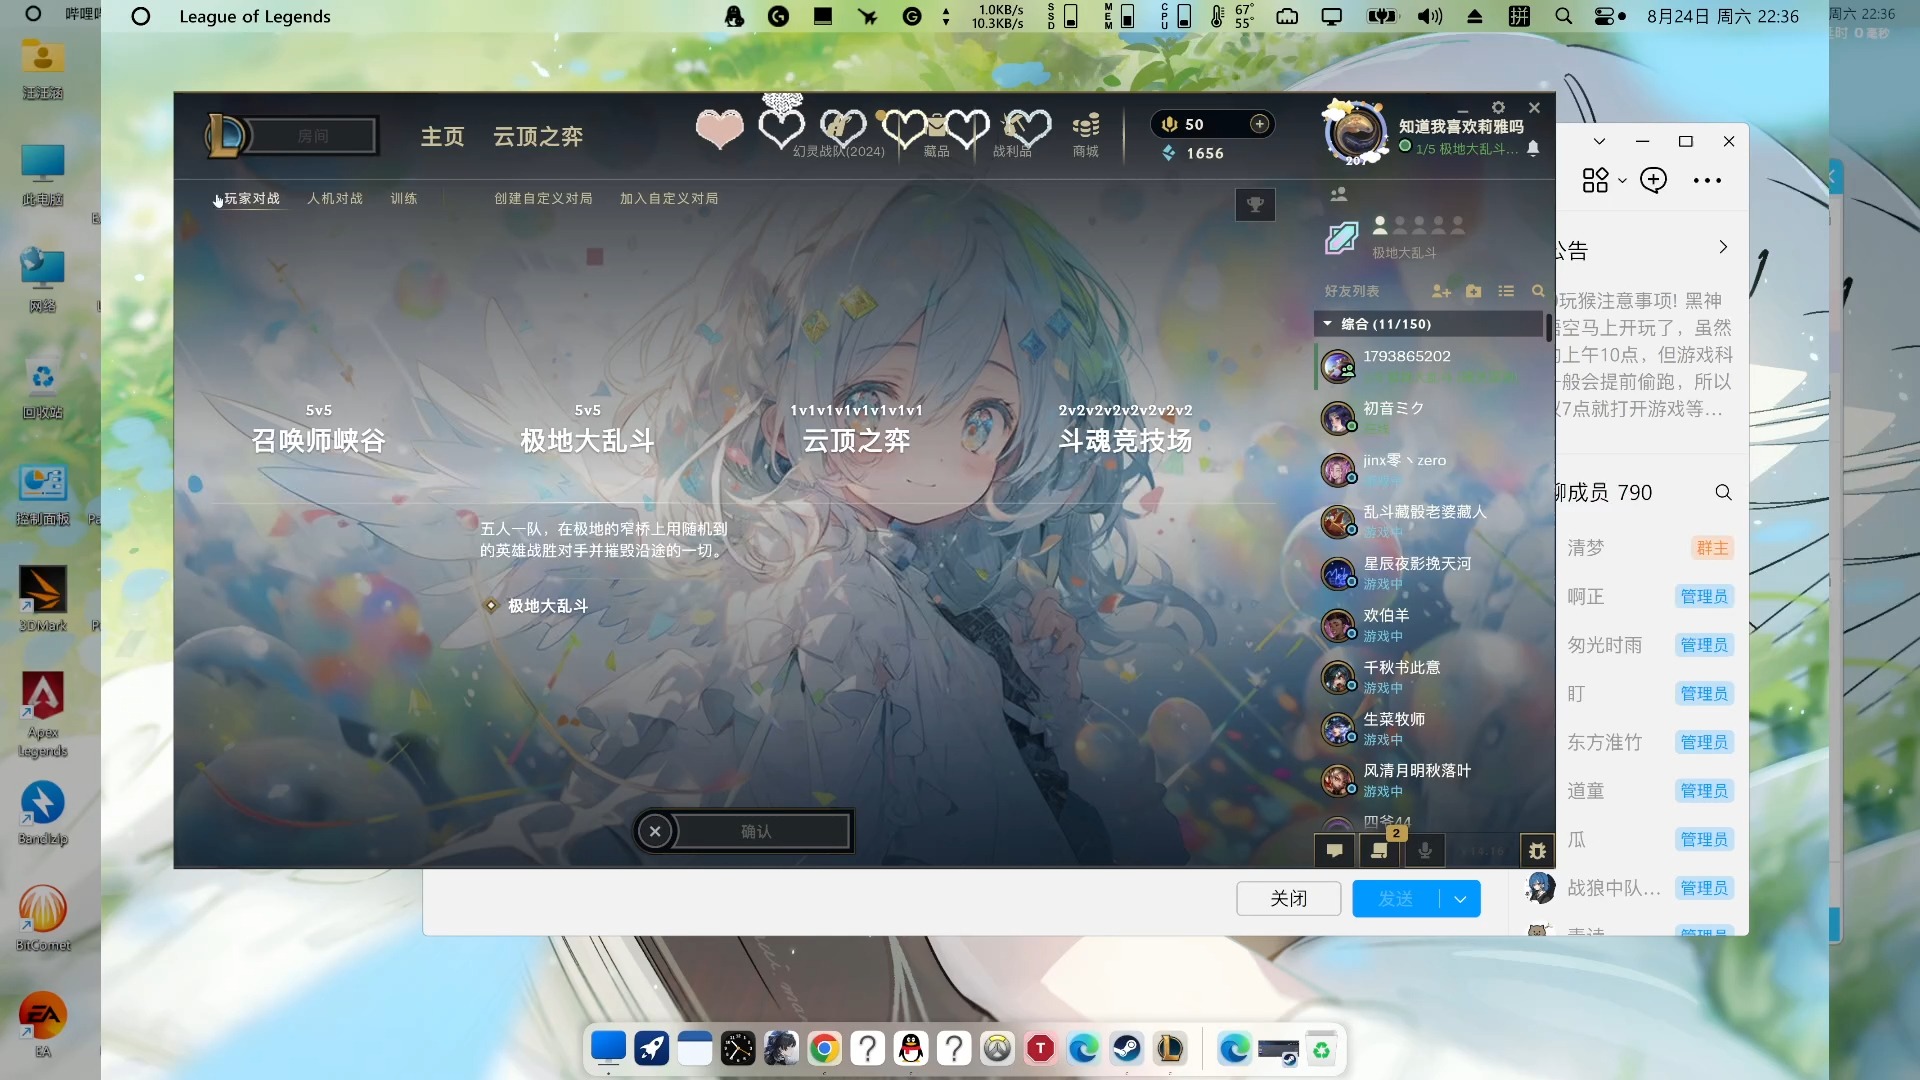Open friend jinx零丶zero in friends list
This screenshot has height=1080, width=1920.
[1430, 470]
